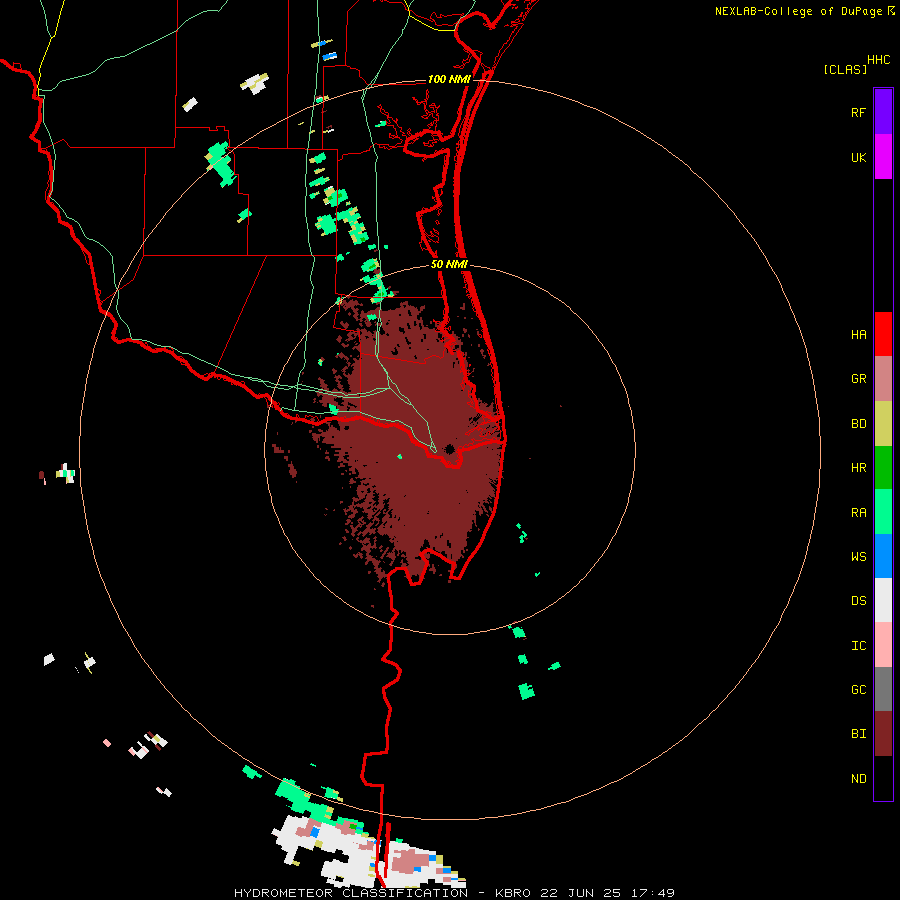The image size is (900, 900).
Task: Click the UK legend label
Action: [x=858, y=157]
